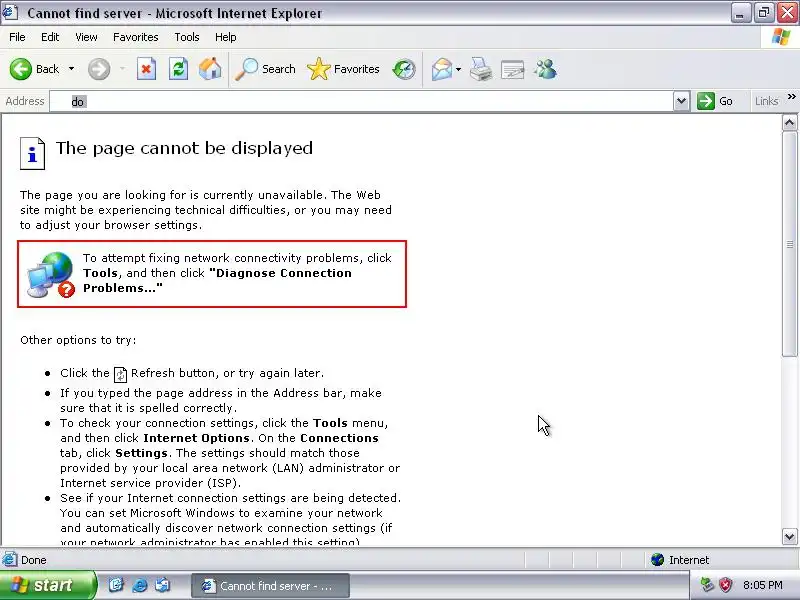The image size is (800, 600).
Task: Open the File menu
Action: (17, 37)
